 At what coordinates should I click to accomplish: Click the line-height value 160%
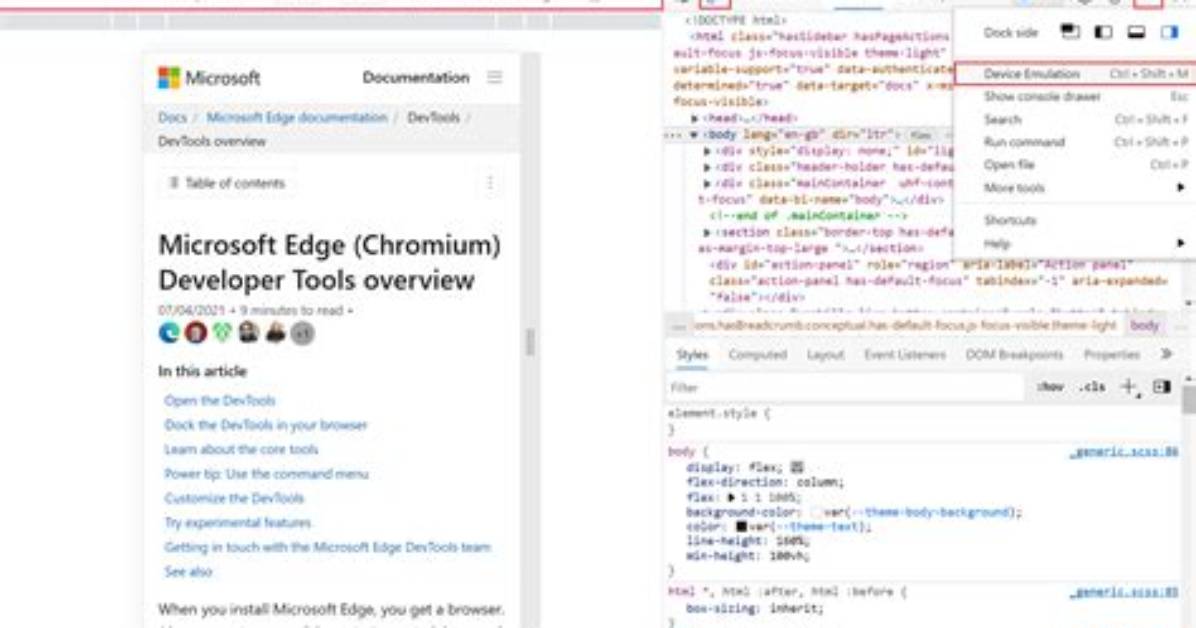(792, 541)
